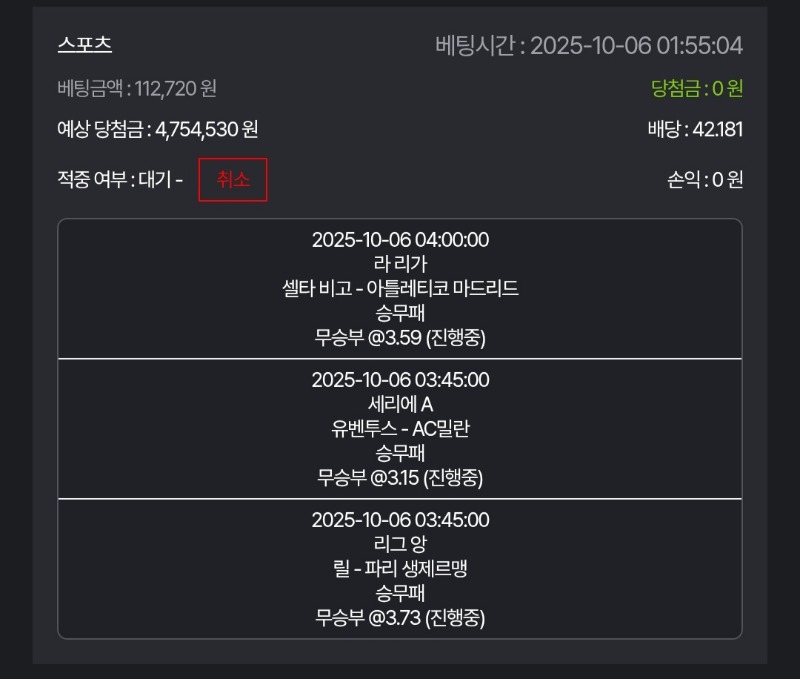Open the underlined 스포츠 heading link

coord(85,45)
